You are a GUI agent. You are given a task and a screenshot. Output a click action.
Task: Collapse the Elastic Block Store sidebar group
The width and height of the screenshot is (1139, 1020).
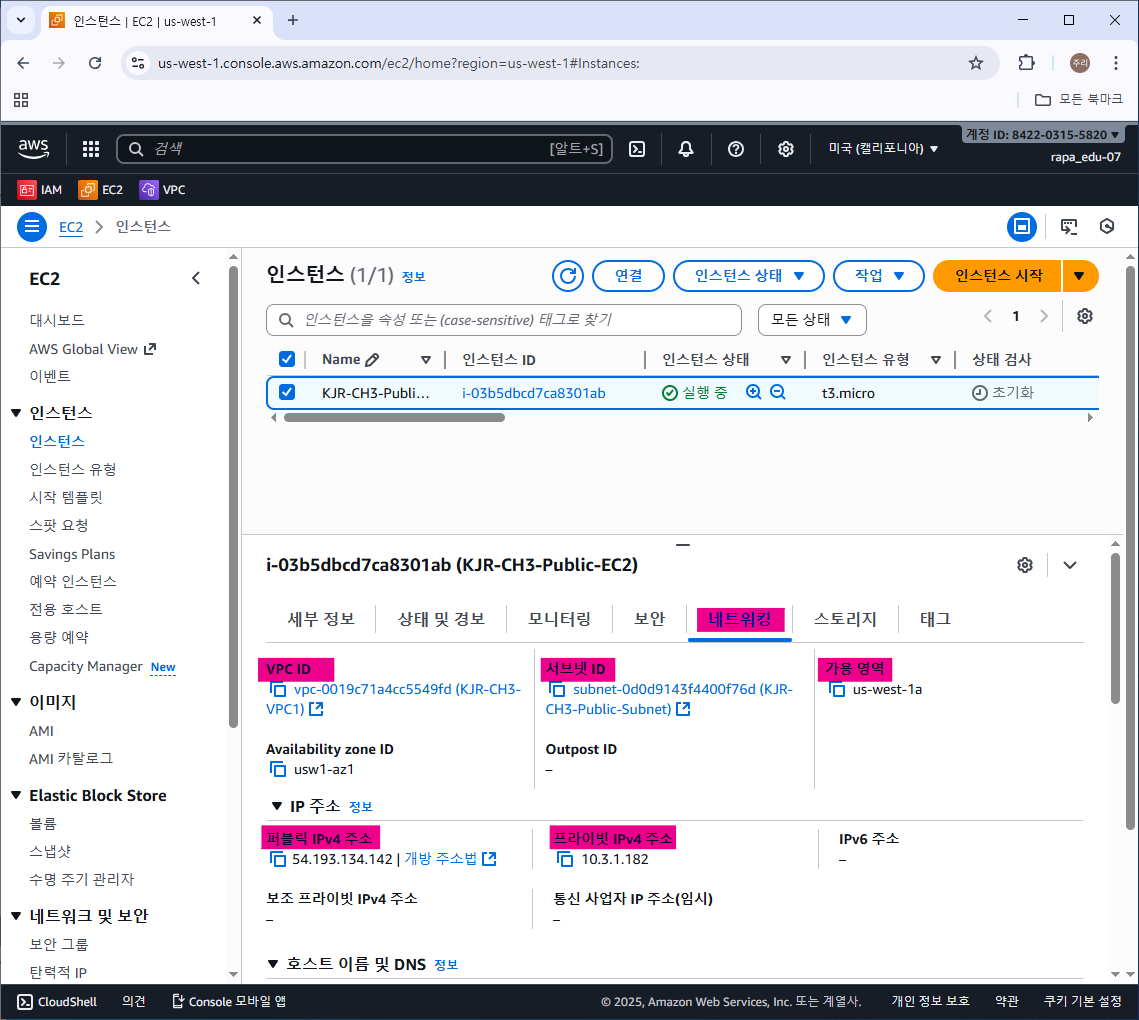[x=16, y=796]
